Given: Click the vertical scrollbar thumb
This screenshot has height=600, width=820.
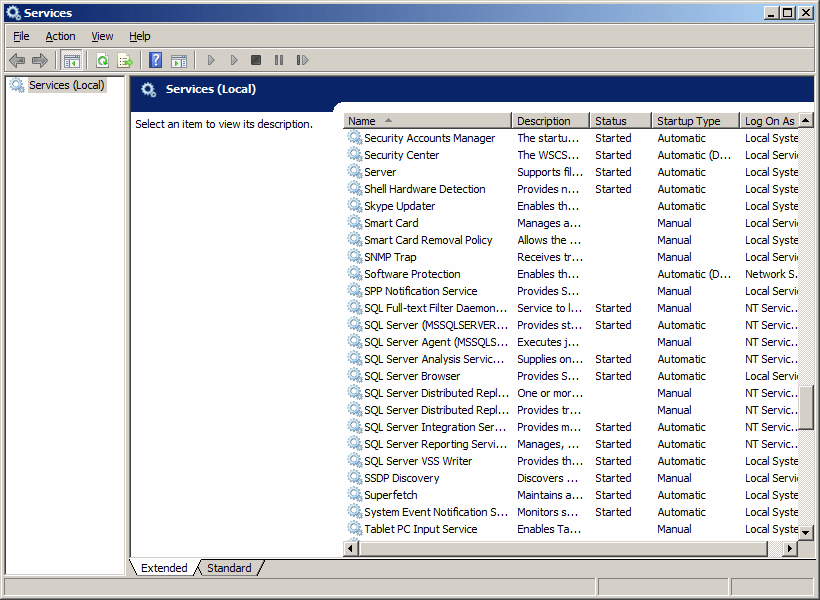Looking at the screenshot, I should [806, 407].
